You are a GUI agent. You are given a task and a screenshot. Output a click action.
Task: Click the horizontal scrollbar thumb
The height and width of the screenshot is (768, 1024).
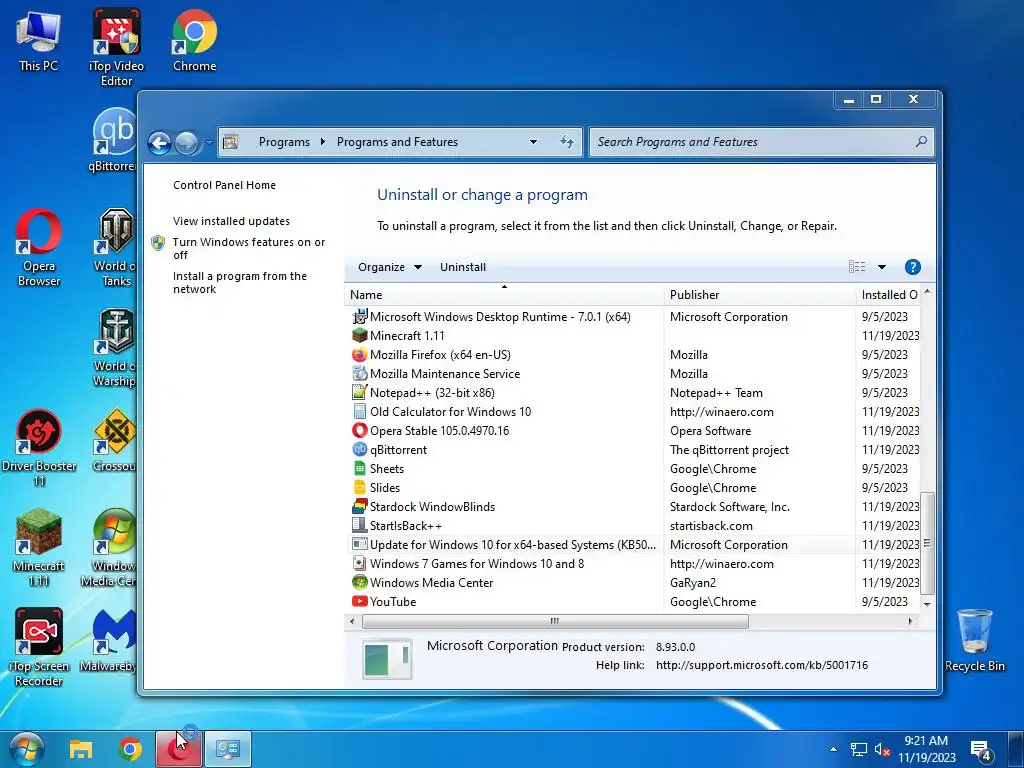[555, 621]
